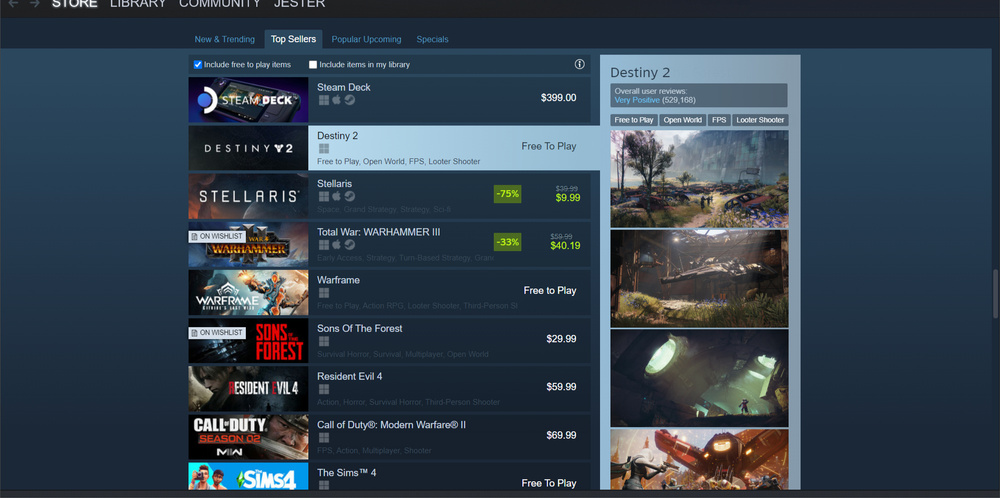
Task: Toggle Include items in my library checkbox
Action: click(313, 64)
